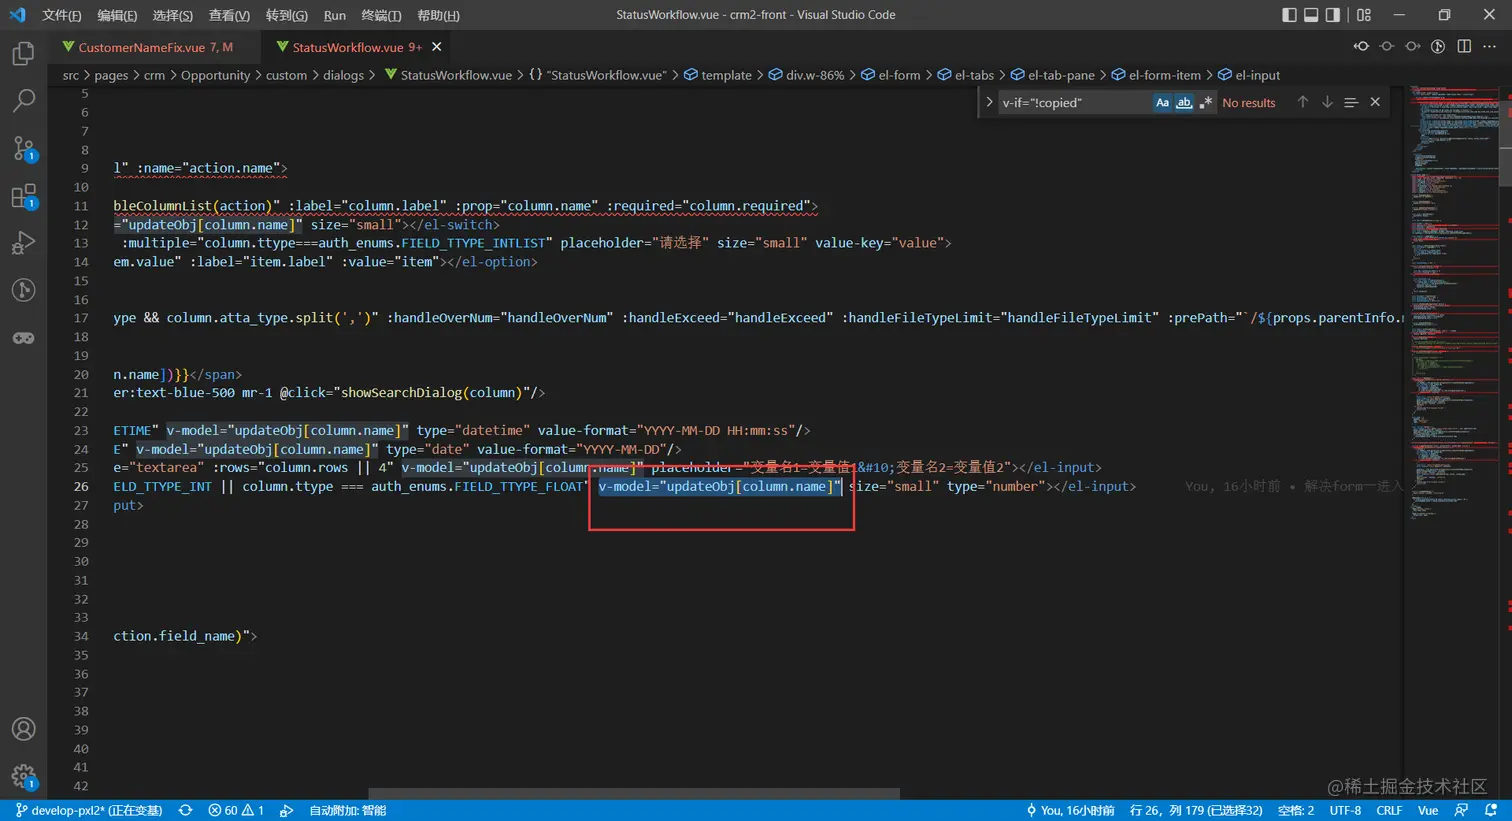The image size is (1512, 821).
Task: Open the Source Control view
Action: [x=23, y=149]
